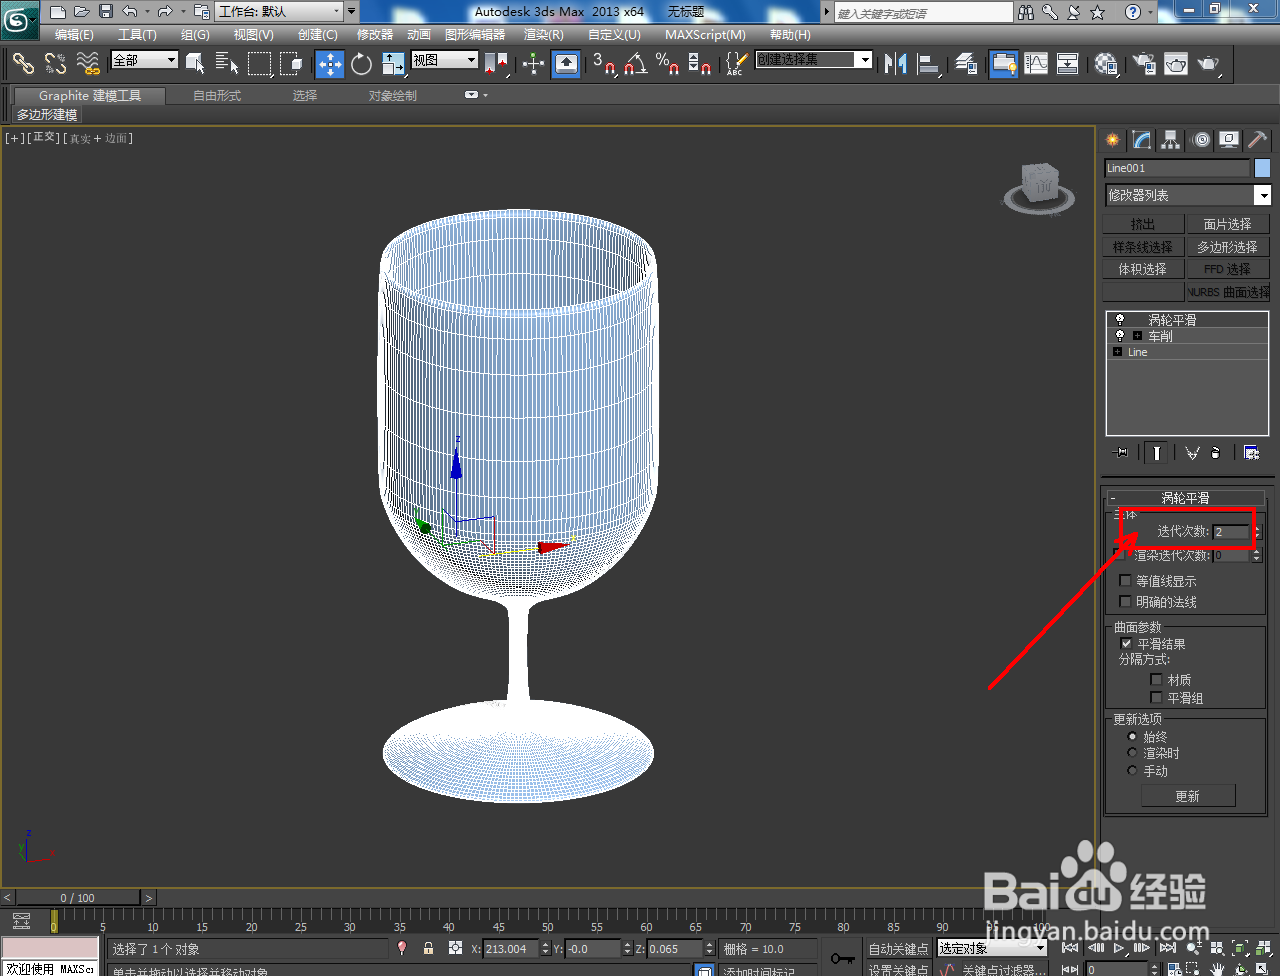Click the Align tool icon
Viewport: 1280px width, 976px height.
pyautogui.click(x=929, y=64)
